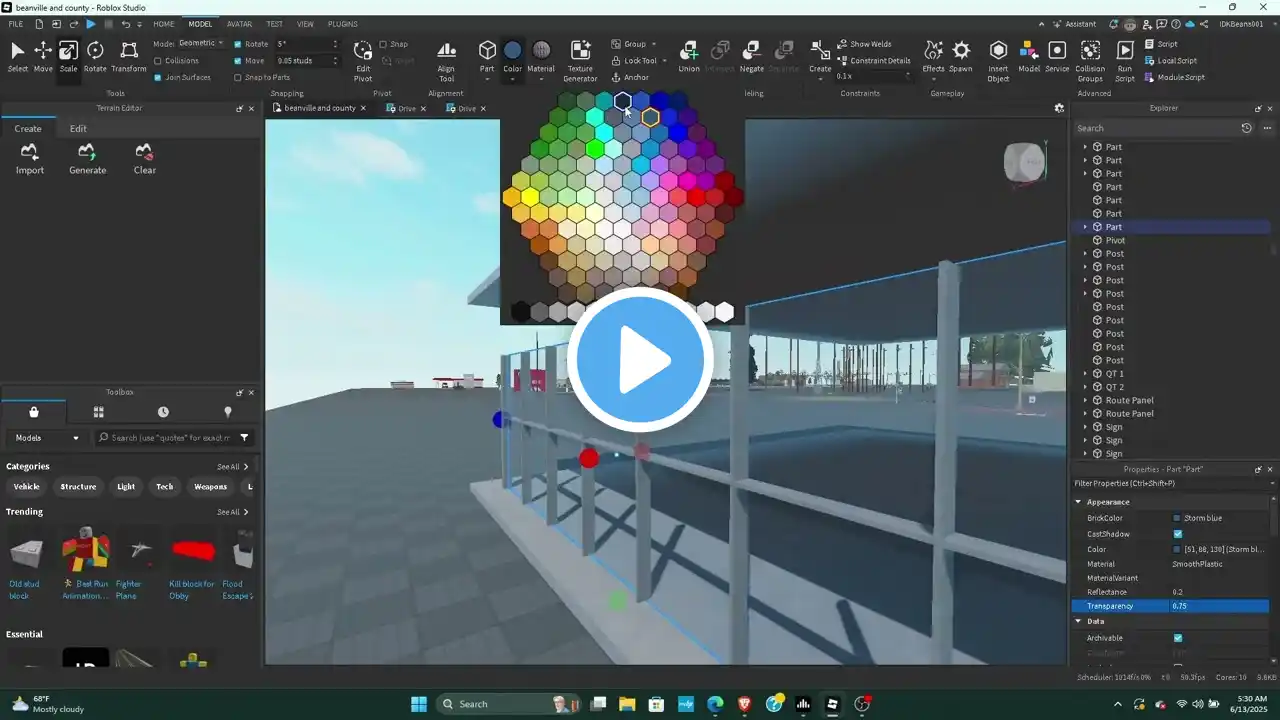This screenshot has width=1280, height=720.
Task: Disable the Move snapping checkbox
Action: tap(238, 61)
